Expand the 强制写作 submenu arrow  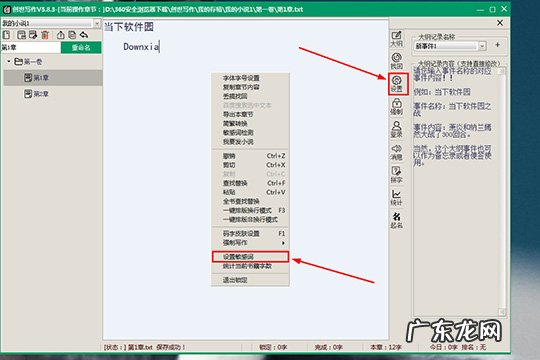(x=283, y=243)
